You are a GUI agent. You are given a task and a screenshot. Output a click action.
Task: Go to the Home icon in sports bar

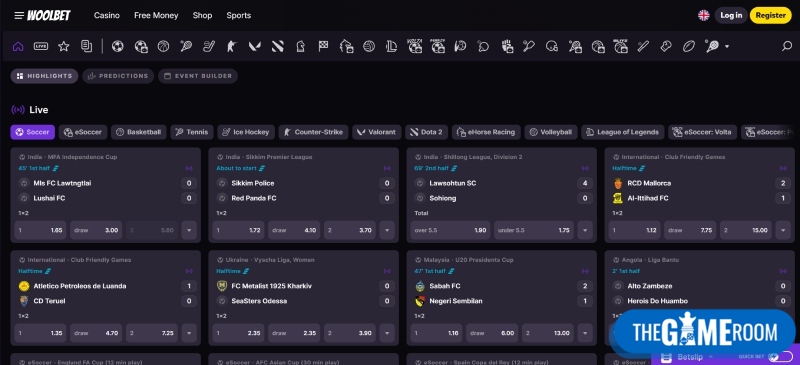(18, 46)
